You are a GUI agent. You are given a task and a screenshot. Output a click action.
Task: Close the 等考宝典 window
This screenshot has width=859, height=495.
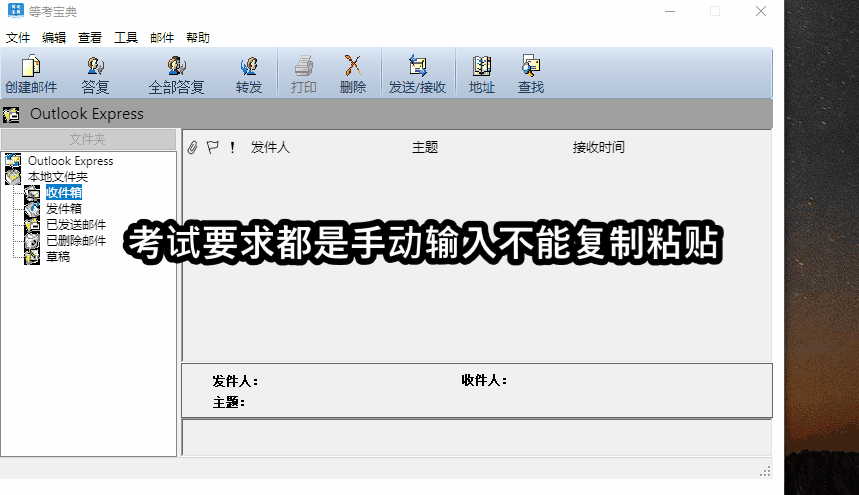(761, 11)
